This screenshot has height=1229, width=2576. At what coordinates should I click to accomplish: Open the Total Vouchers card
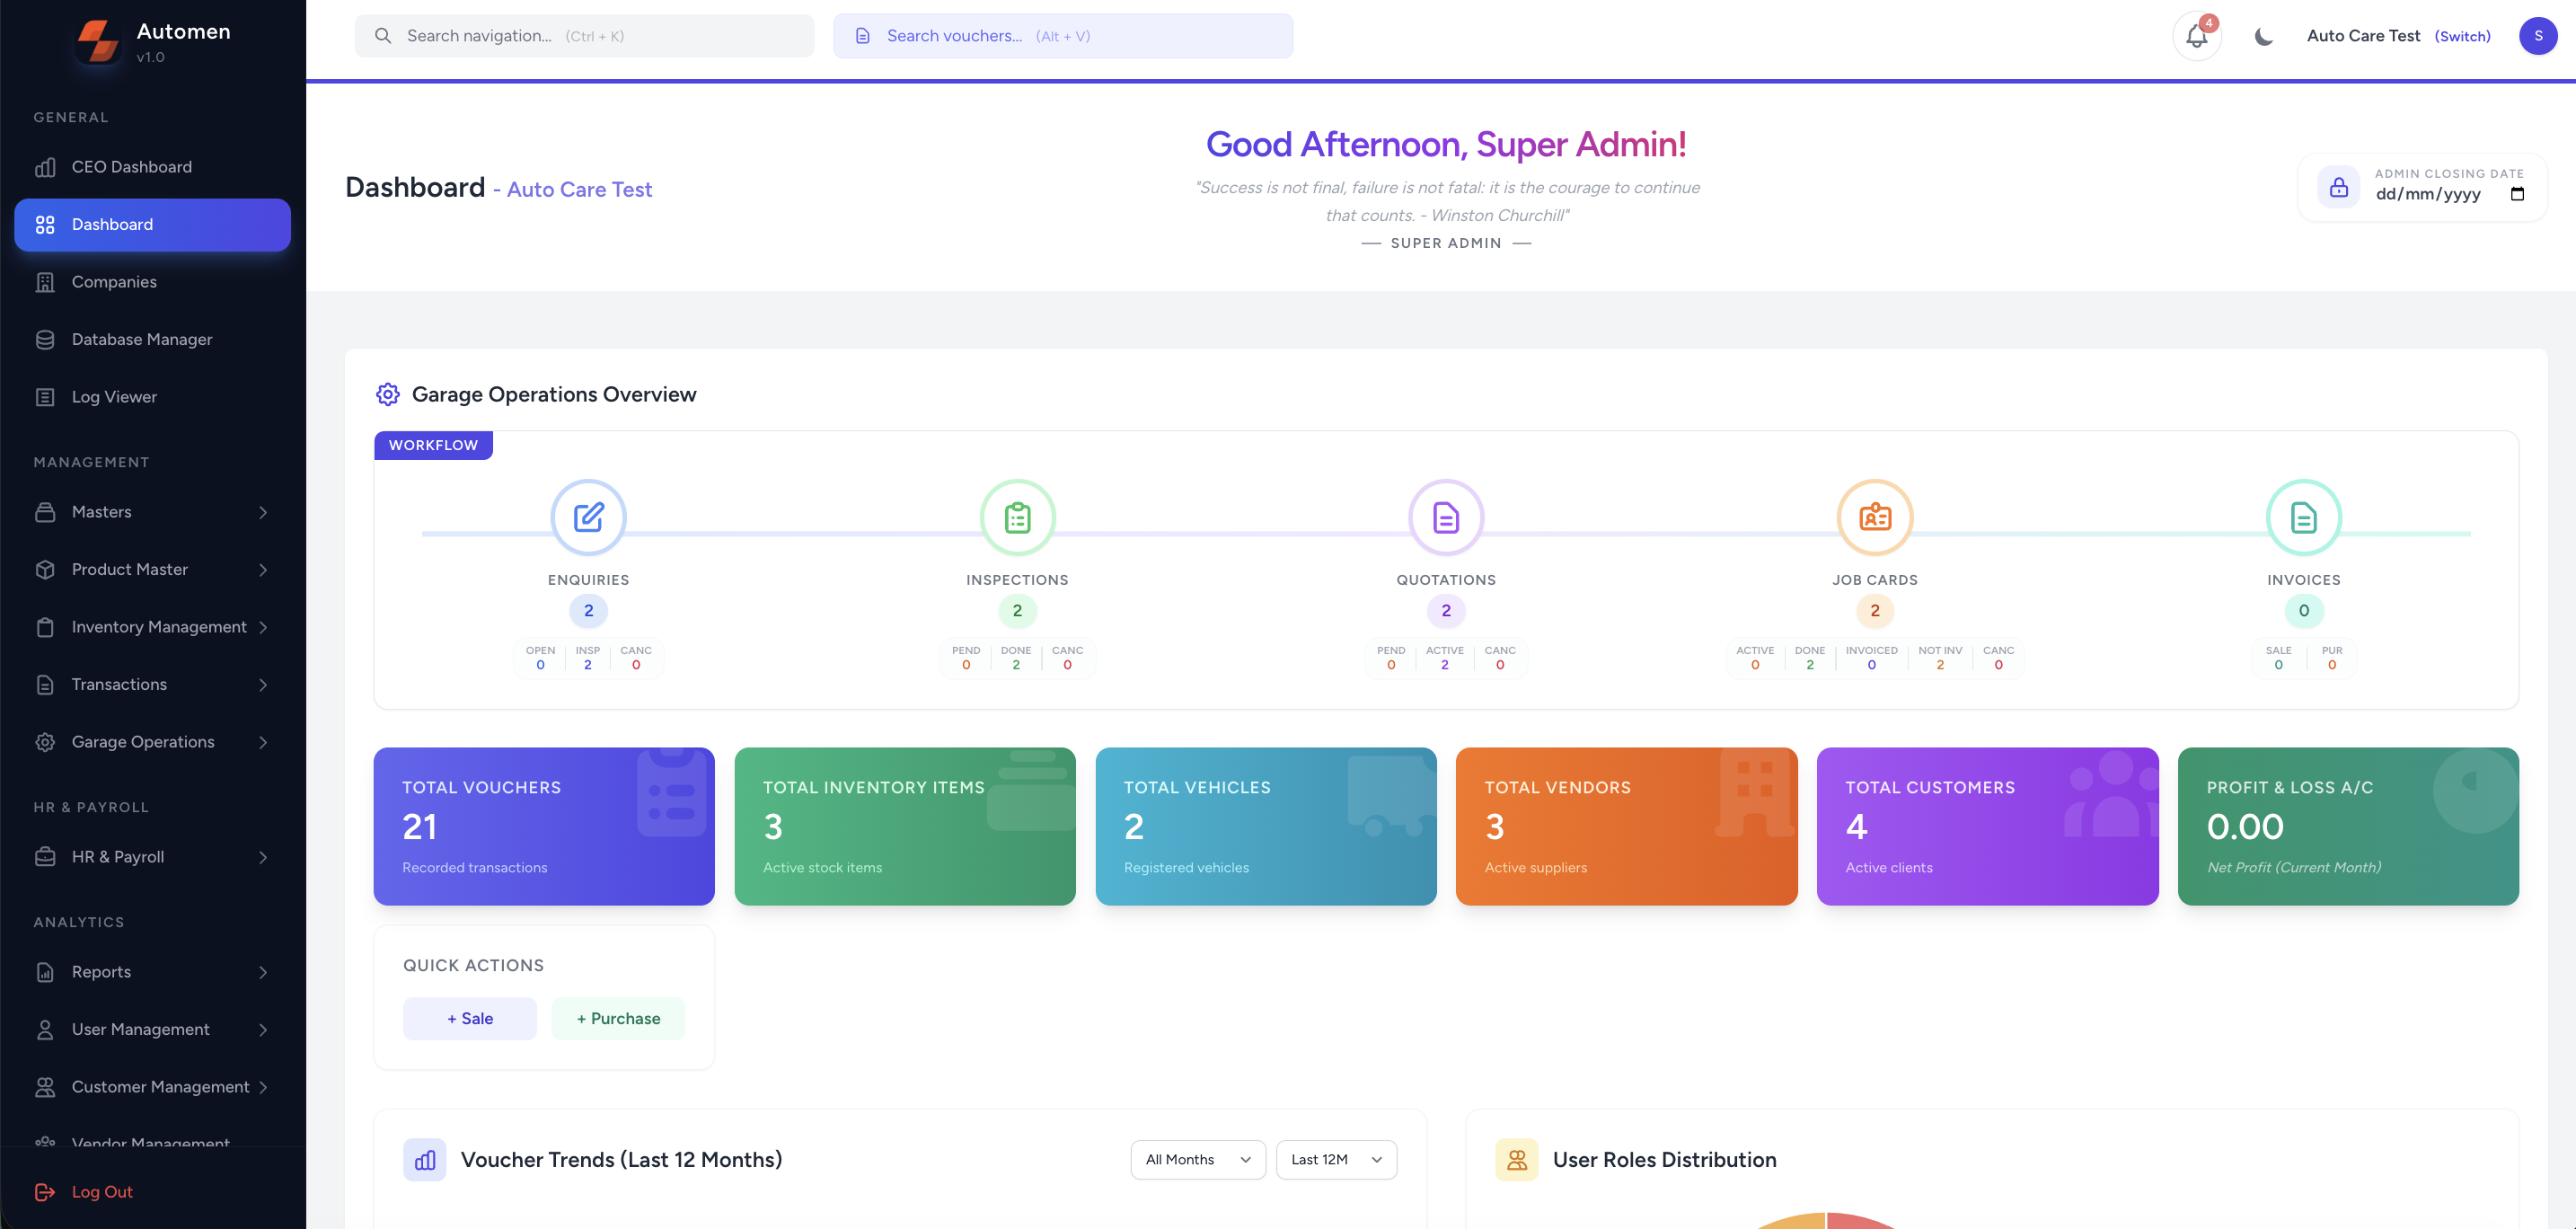point(544,826)
